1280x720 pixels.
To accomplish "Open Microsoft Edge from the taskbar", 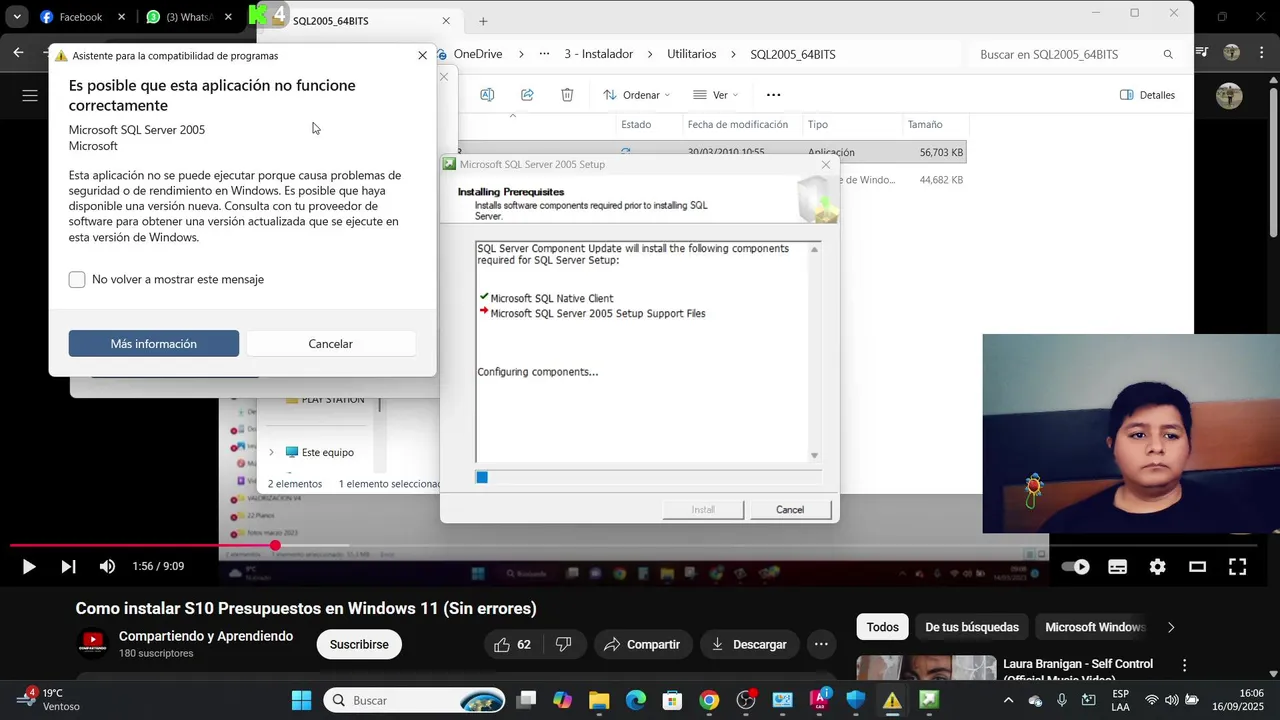I will point(636,700).
